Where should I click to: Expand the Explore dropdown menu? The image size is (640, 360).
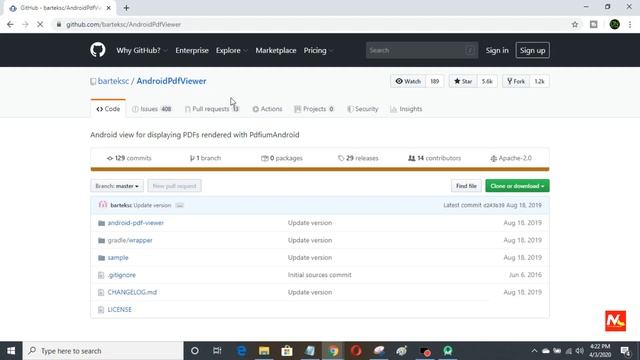tap(231, 51)
